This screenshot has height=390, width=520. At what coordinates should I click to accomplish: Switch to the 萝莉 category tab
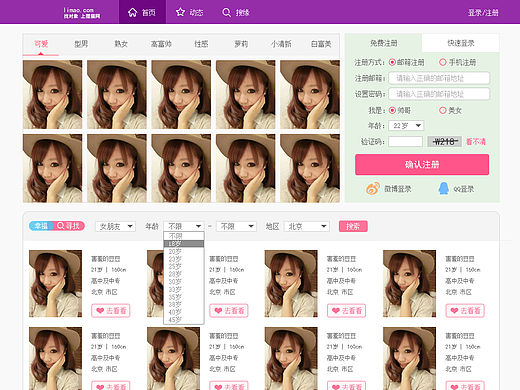tap(241, 44)
